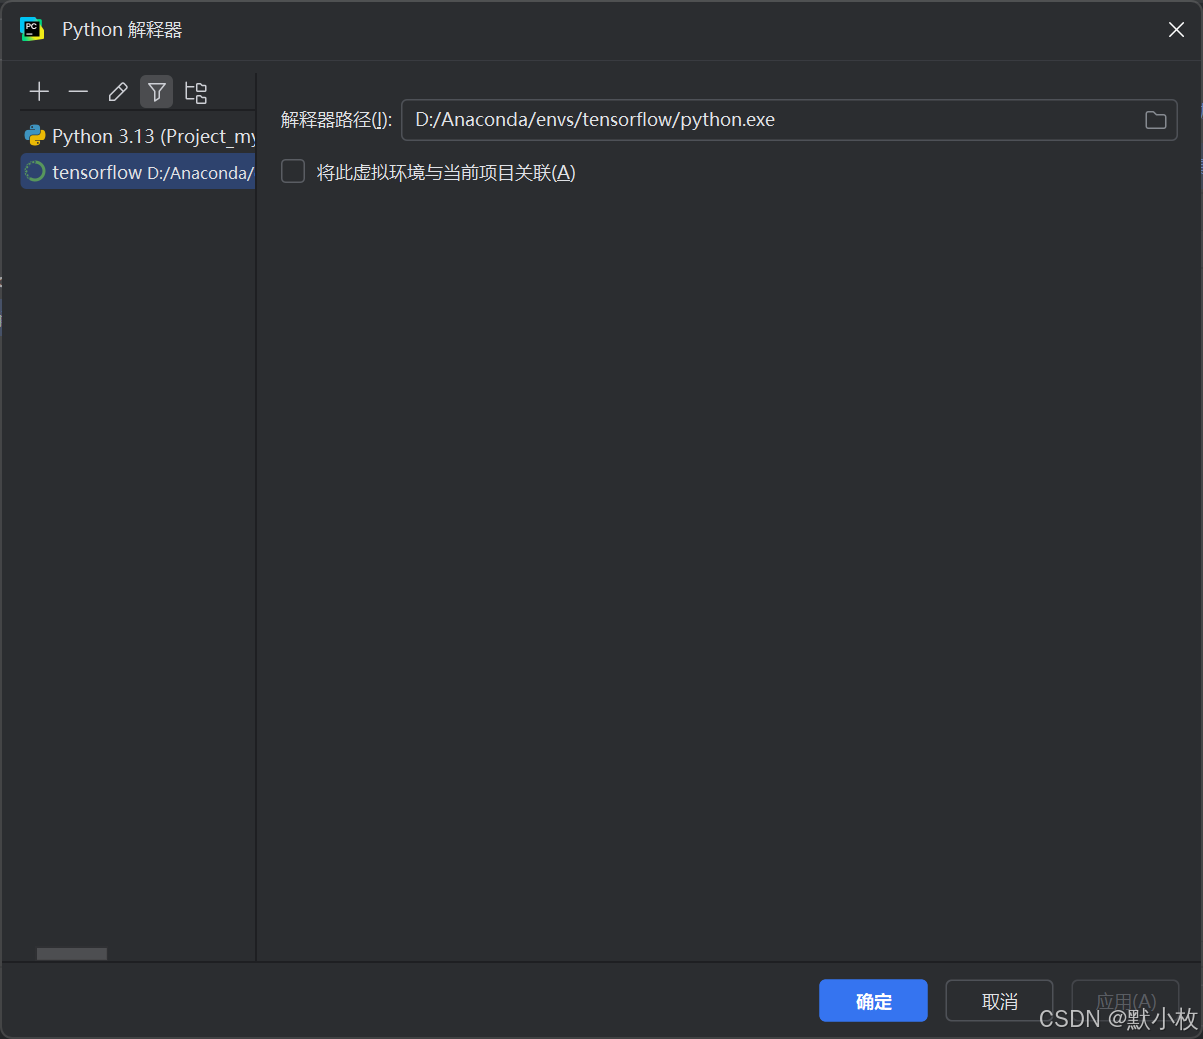Add a new interpreter with plus icon
This screenshot has height=1039, width=1203.
point(39,92)
